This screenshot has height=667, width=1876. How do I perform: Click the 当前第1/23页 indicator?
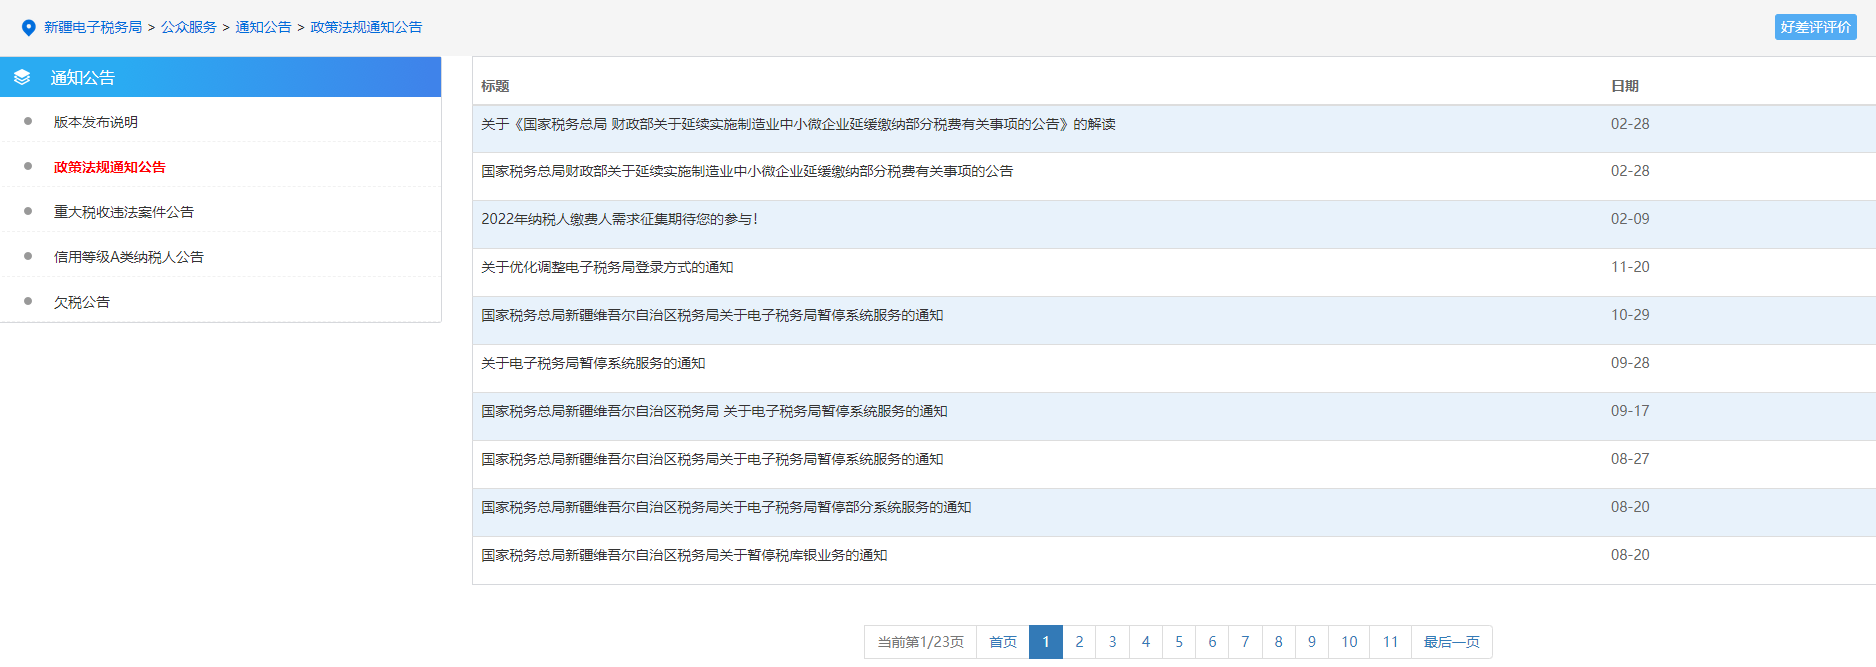pos(921,642)
